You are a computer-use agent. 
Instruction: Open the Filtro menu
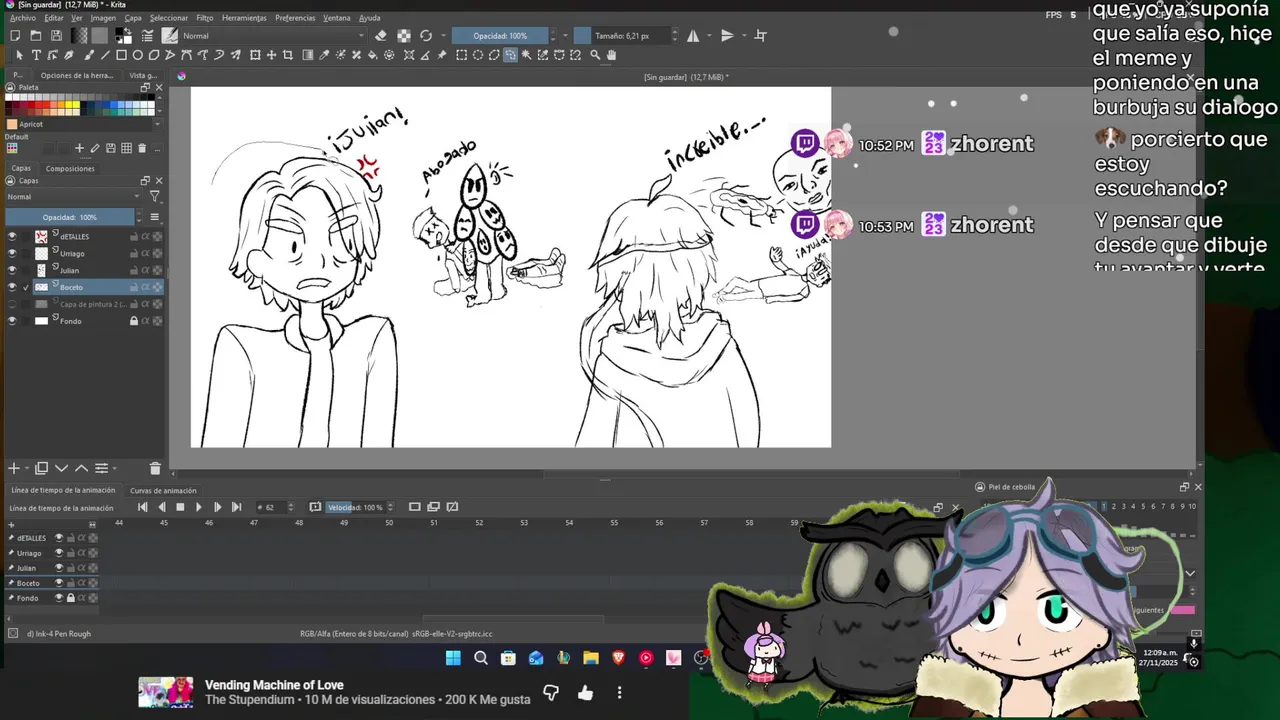tap(205, 18)
